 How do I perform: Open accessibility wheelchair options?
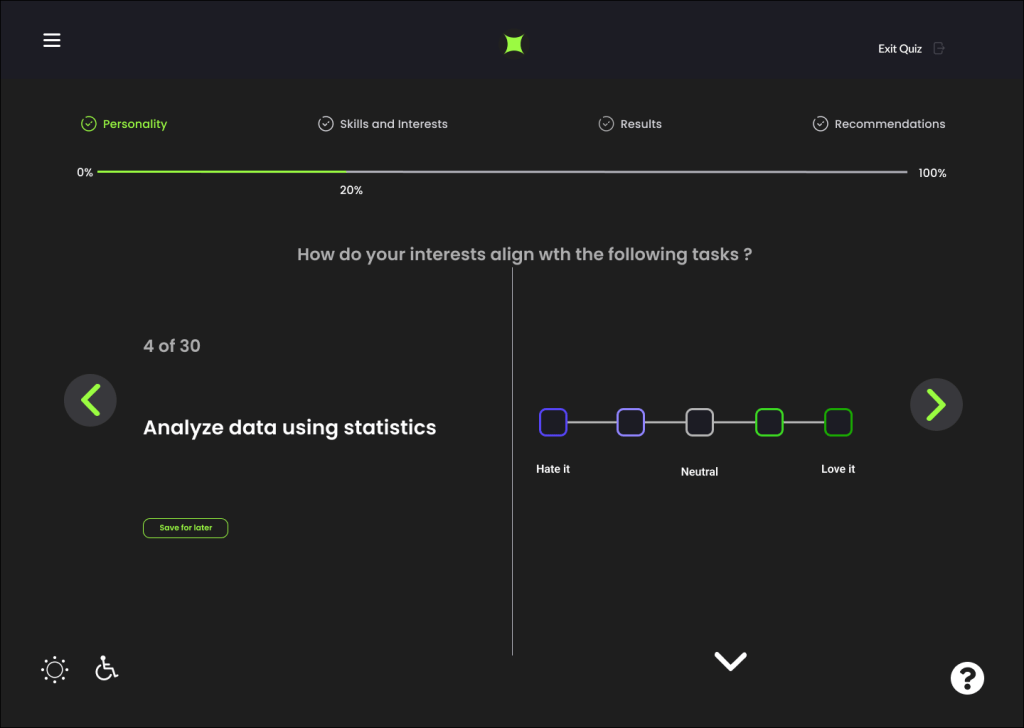106,668
